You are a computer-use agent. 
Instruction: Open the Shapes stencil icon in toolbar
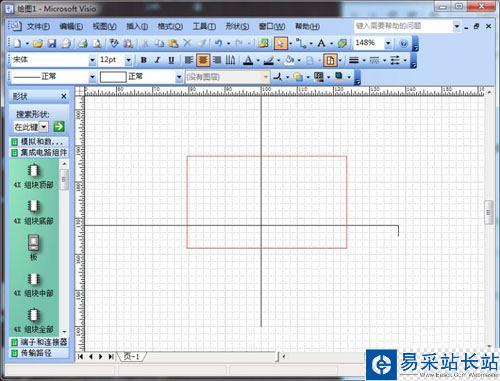point(264,43)
